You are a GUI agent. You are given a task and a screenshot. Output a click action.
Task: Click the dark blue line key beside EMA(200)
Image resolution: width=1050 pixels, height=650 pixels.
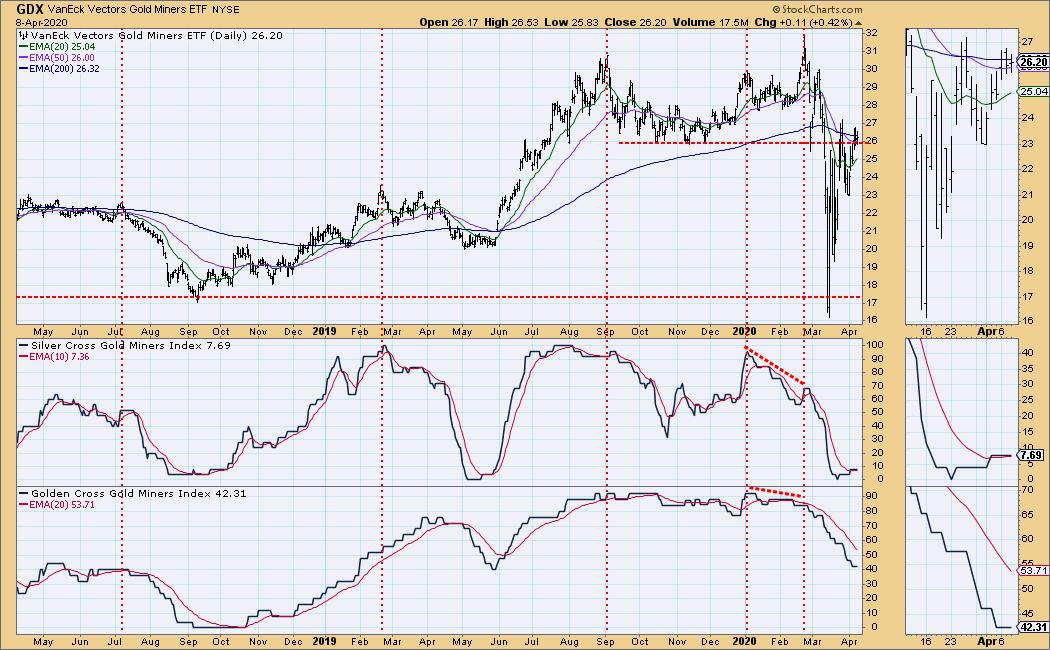(x=23, y=68)
